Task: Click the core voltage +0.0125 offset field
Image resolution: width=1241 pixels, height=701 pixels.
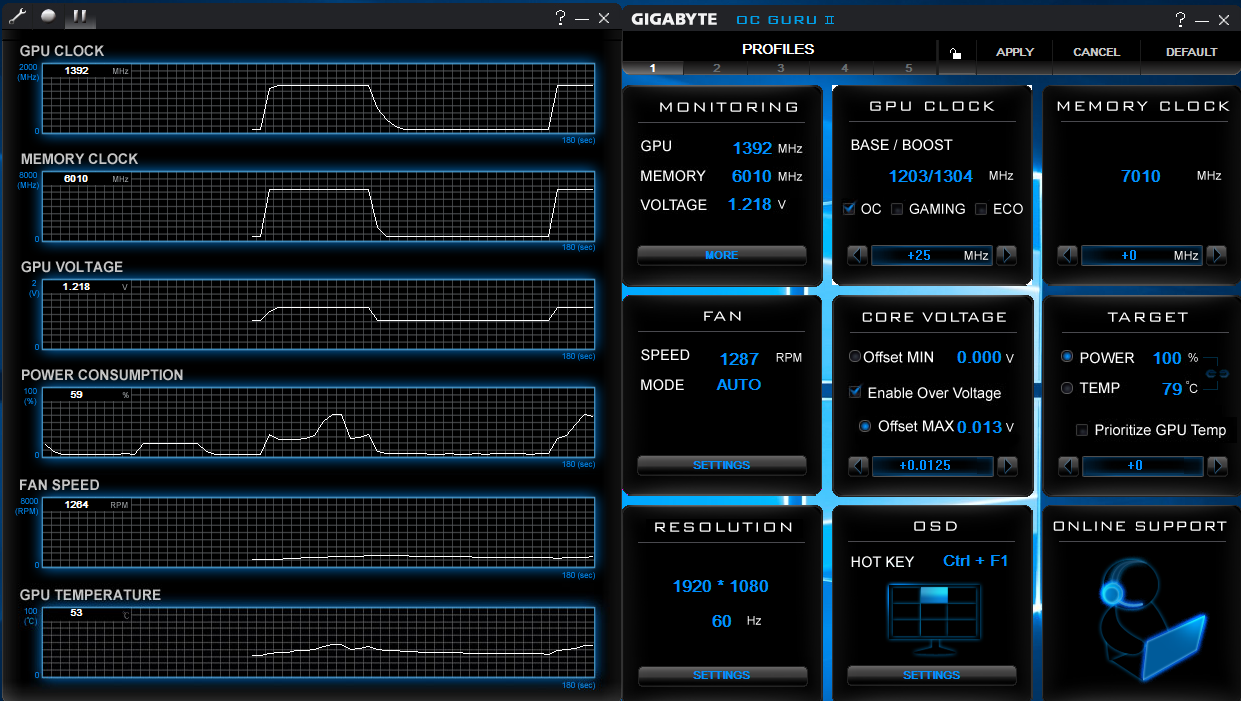Action: point(933,466)
